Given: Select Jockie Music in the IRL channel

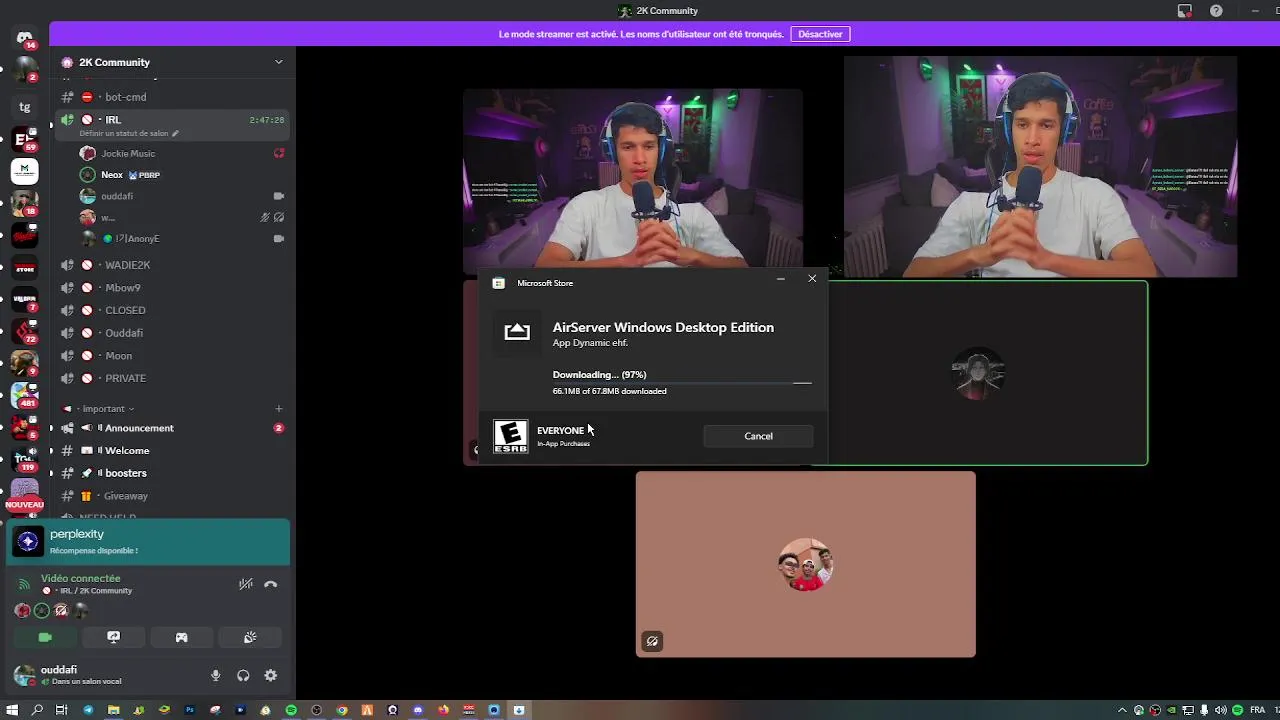Looking at the screenshot, I should (182, 154).
